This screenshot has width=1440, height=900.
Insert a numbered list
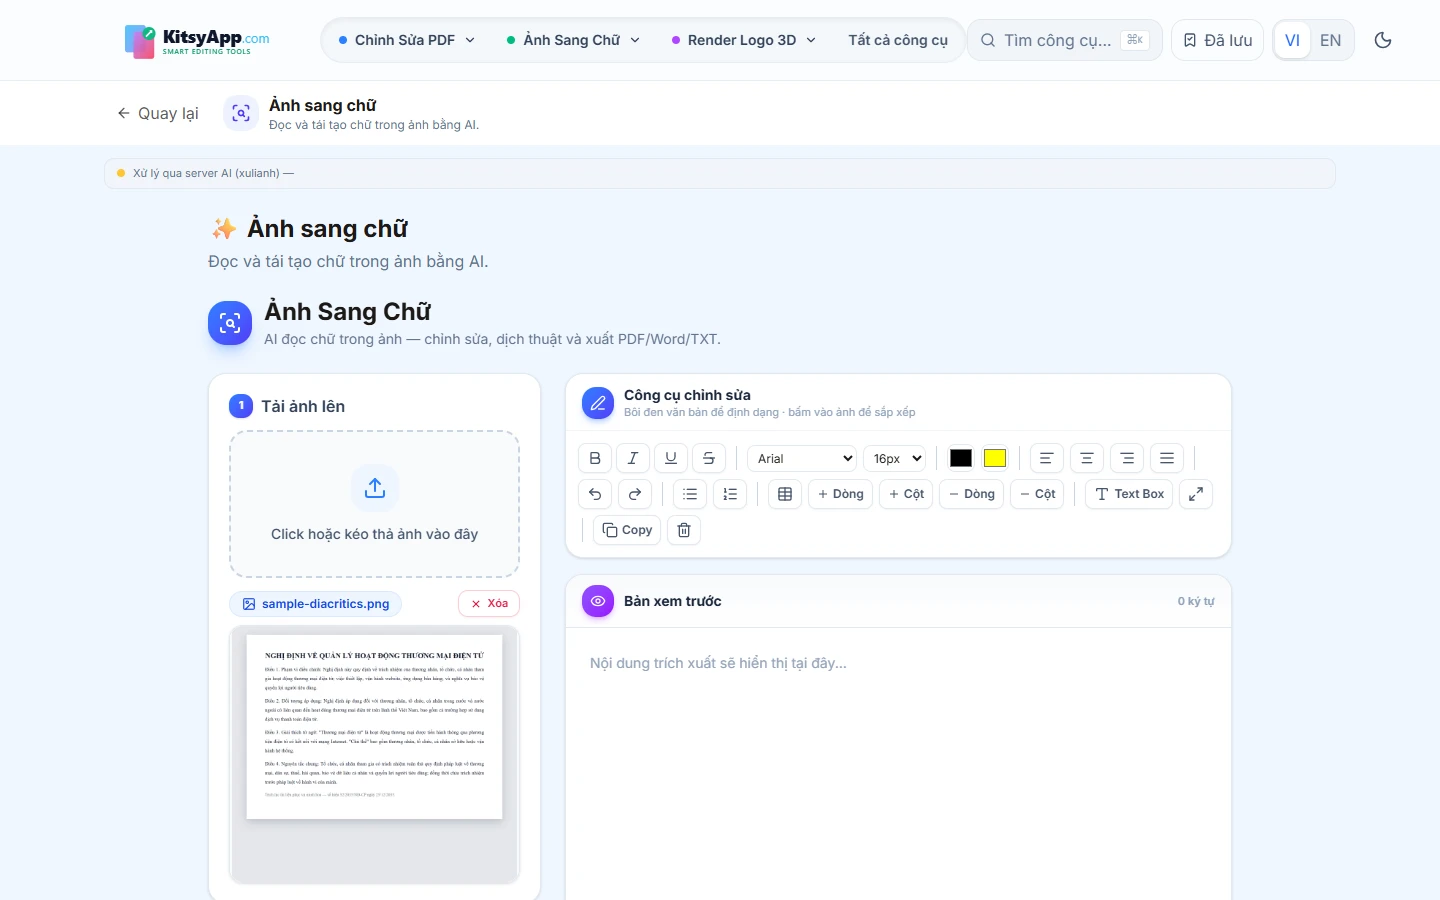pos(730,494)
